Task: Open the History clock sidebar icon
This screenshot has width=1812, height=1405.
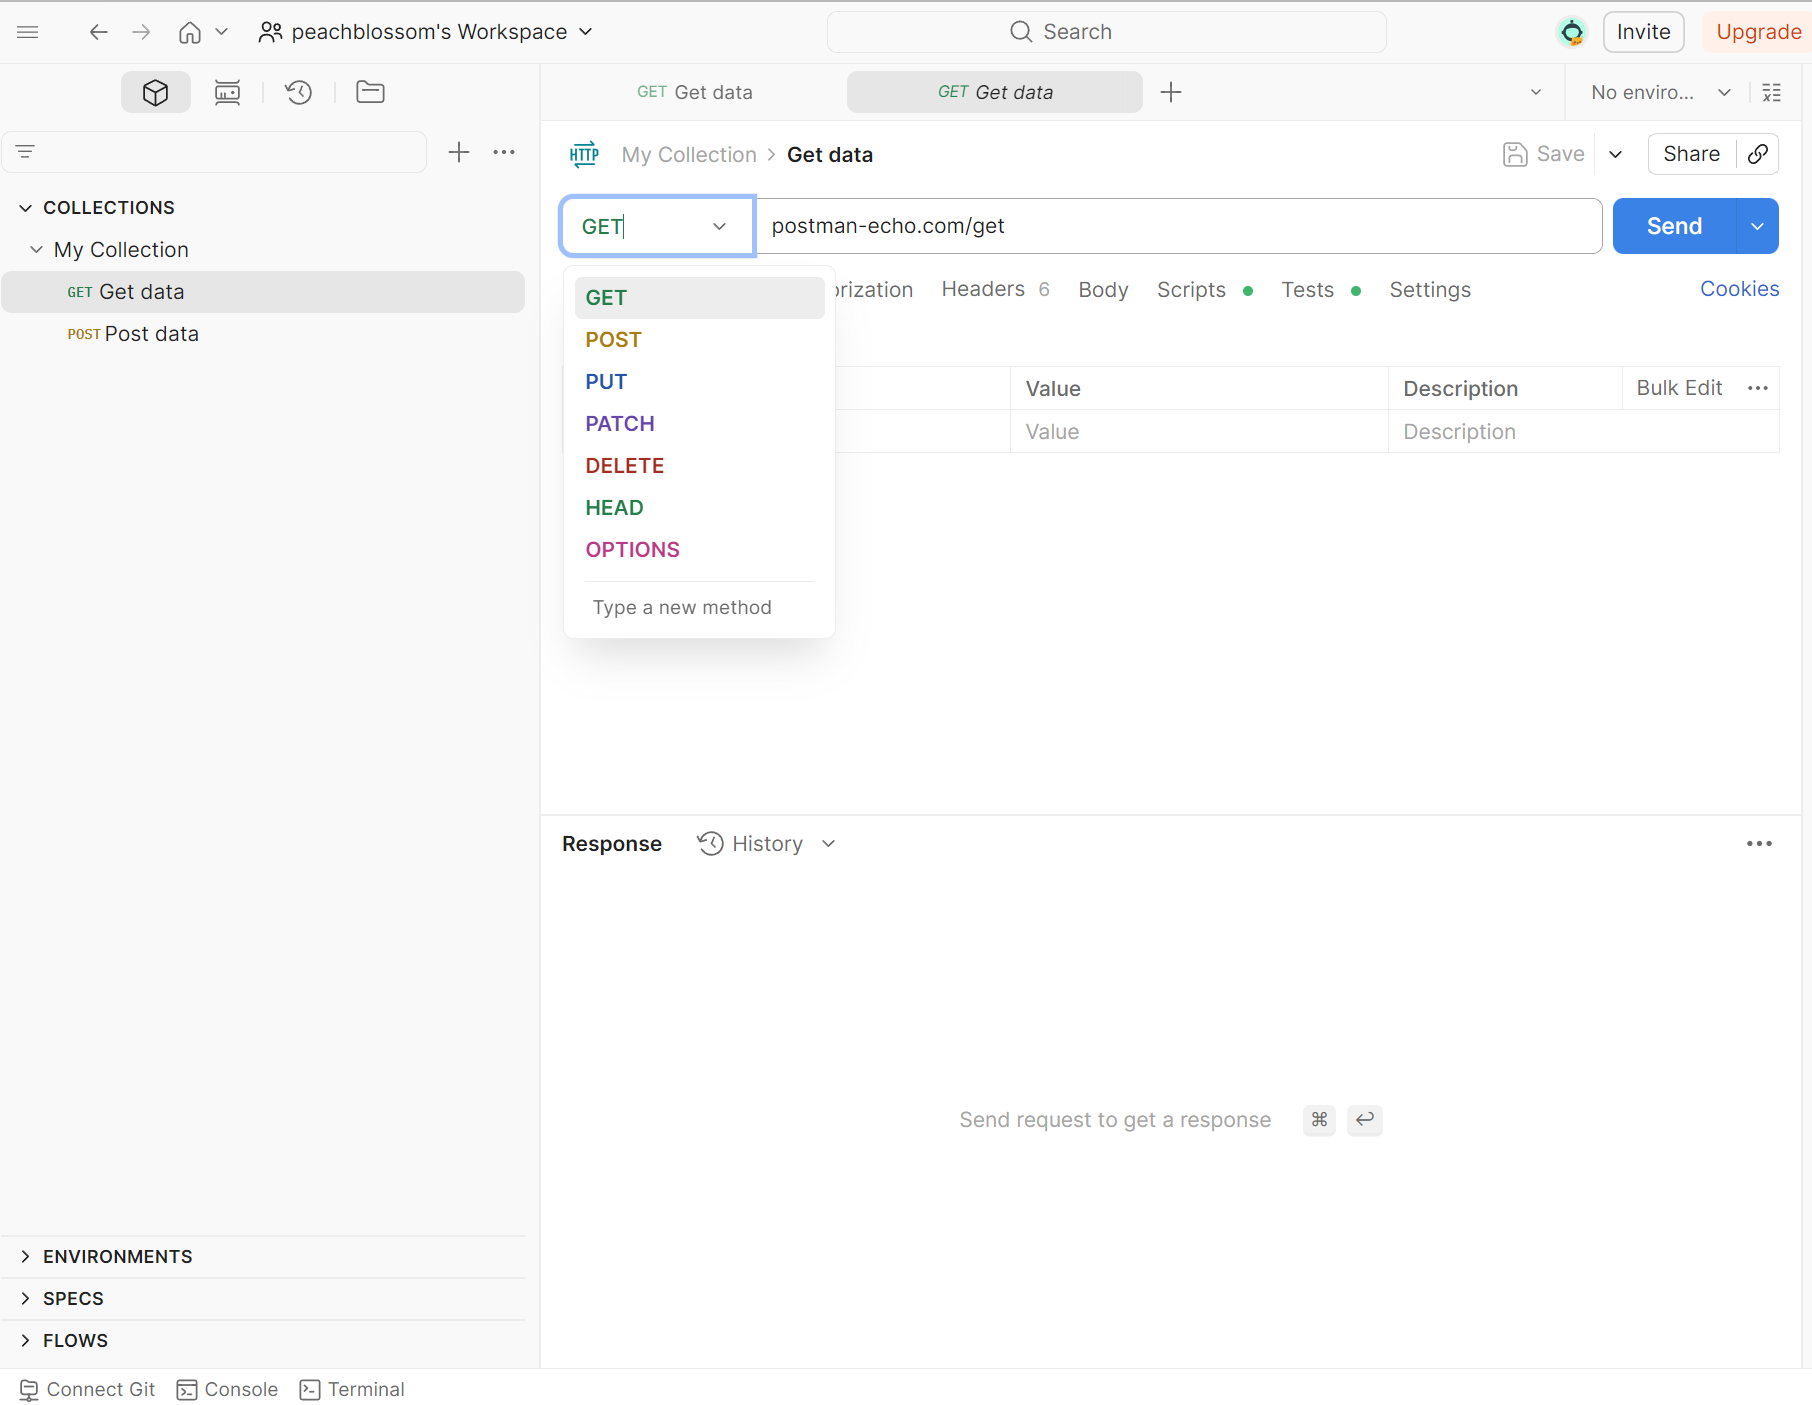Action: point(298,92)
